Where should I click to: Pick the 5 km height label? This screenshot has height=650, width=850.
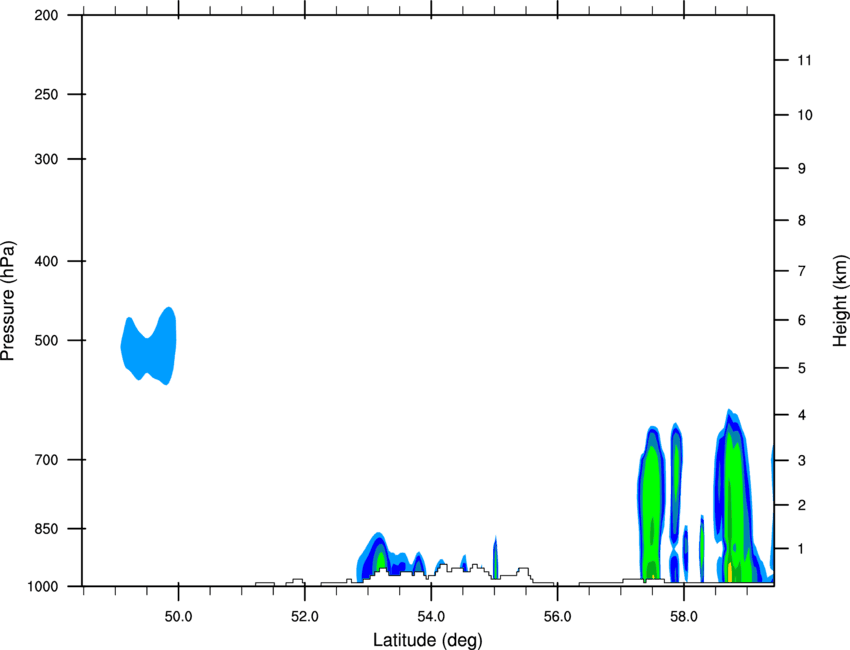click(802, 368)
